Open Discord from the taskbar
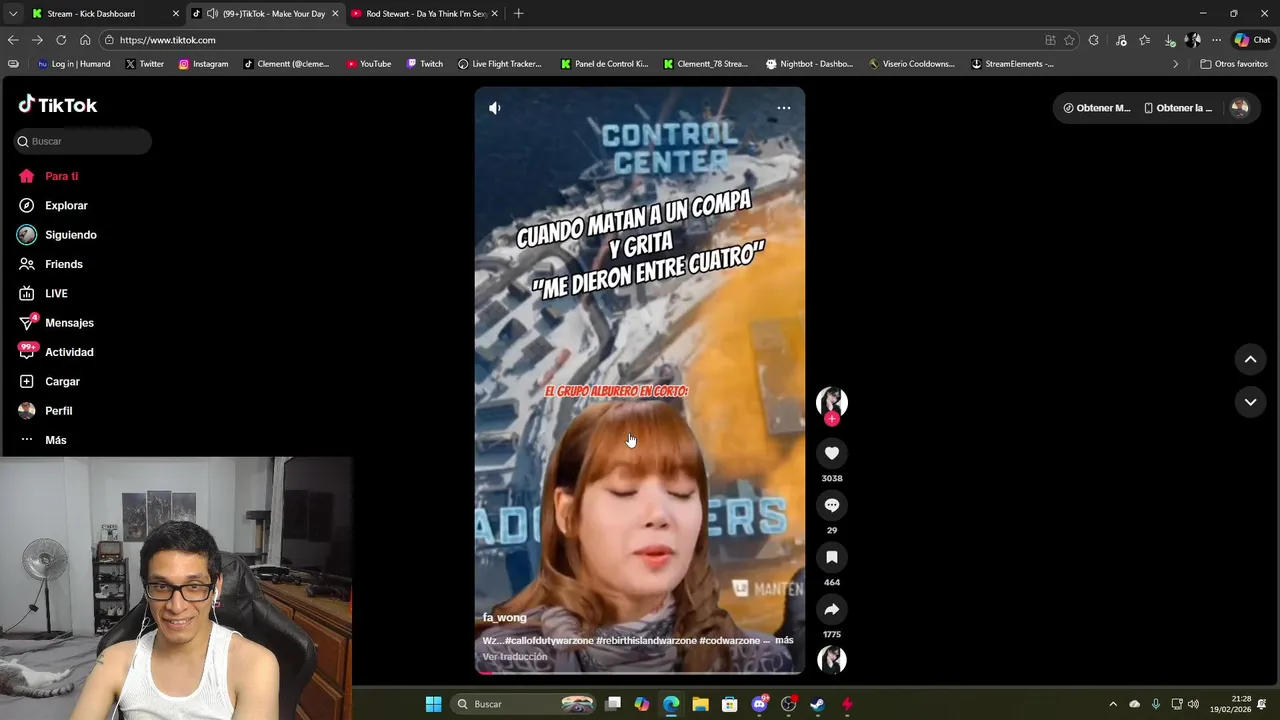Viewport: 1280px width, 720px height. click(x=759, y=704)
